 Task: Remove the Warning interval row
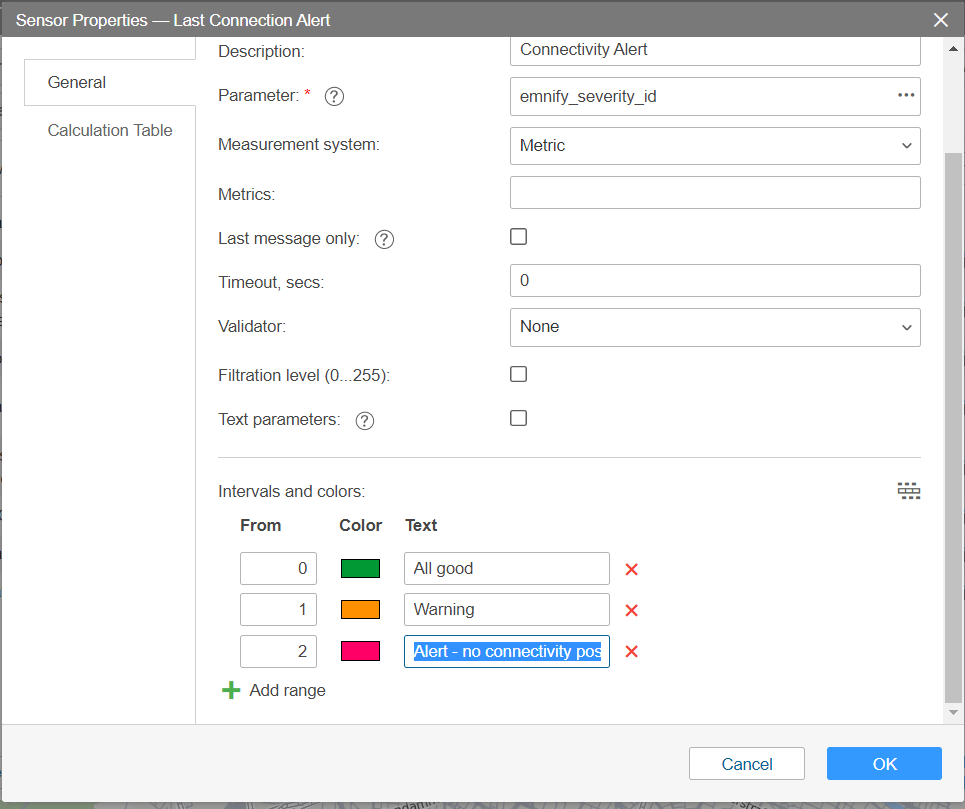[631, 610]
